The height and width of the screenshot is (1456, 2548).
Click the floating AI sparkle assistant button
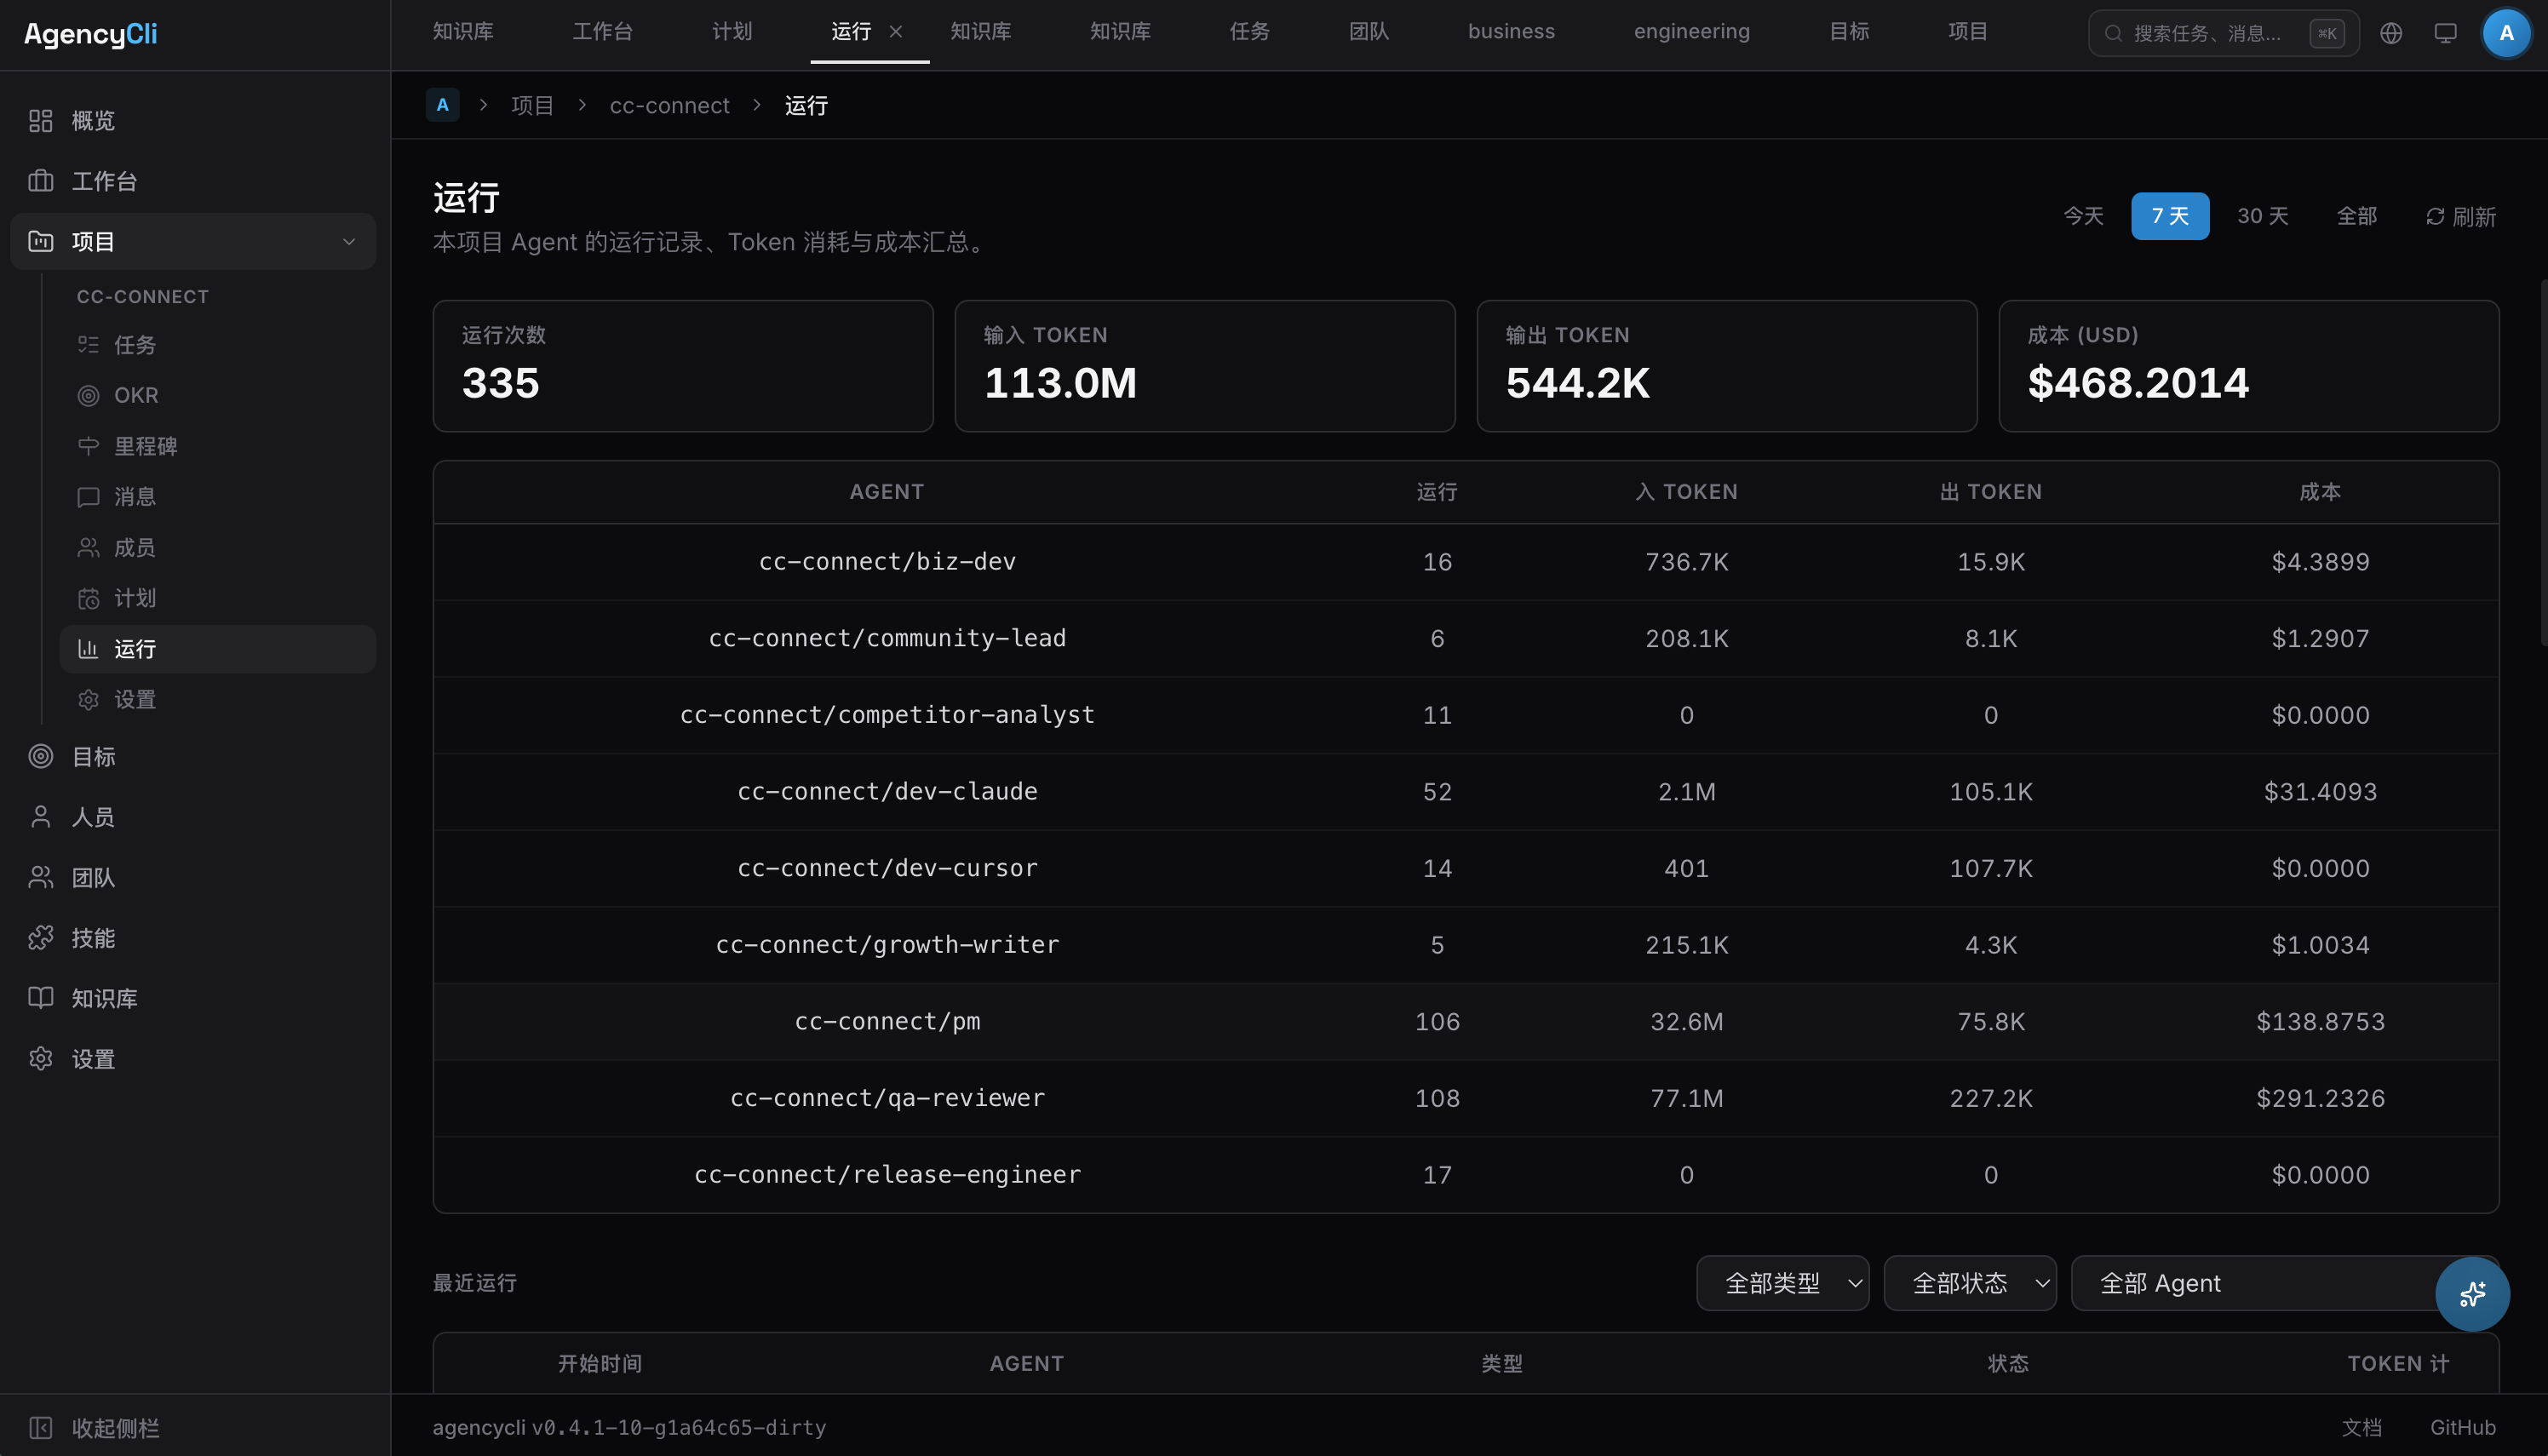pyautogui.click(x=2472, y=1294)
